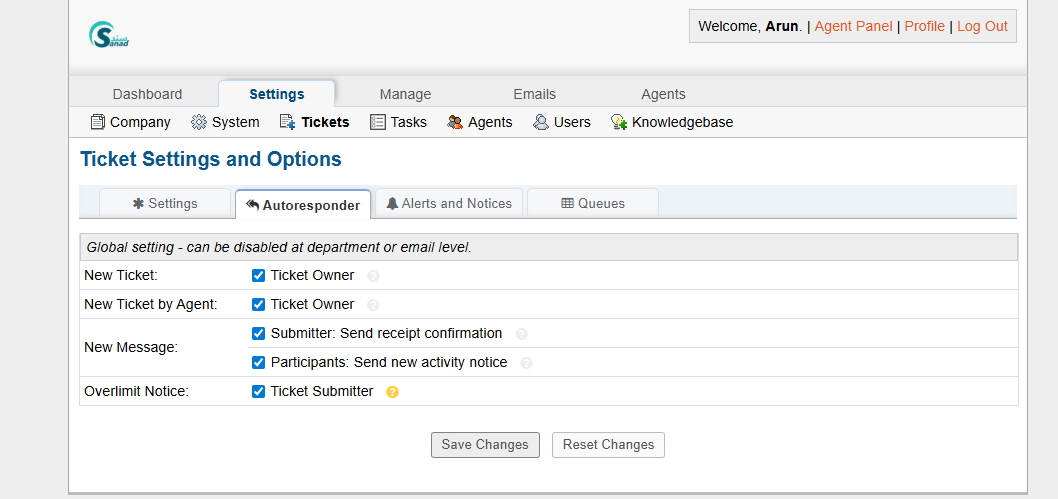Click help tip icon beside Submitter receipt confirmation
1058x499 pixels.
pos(521,334)
